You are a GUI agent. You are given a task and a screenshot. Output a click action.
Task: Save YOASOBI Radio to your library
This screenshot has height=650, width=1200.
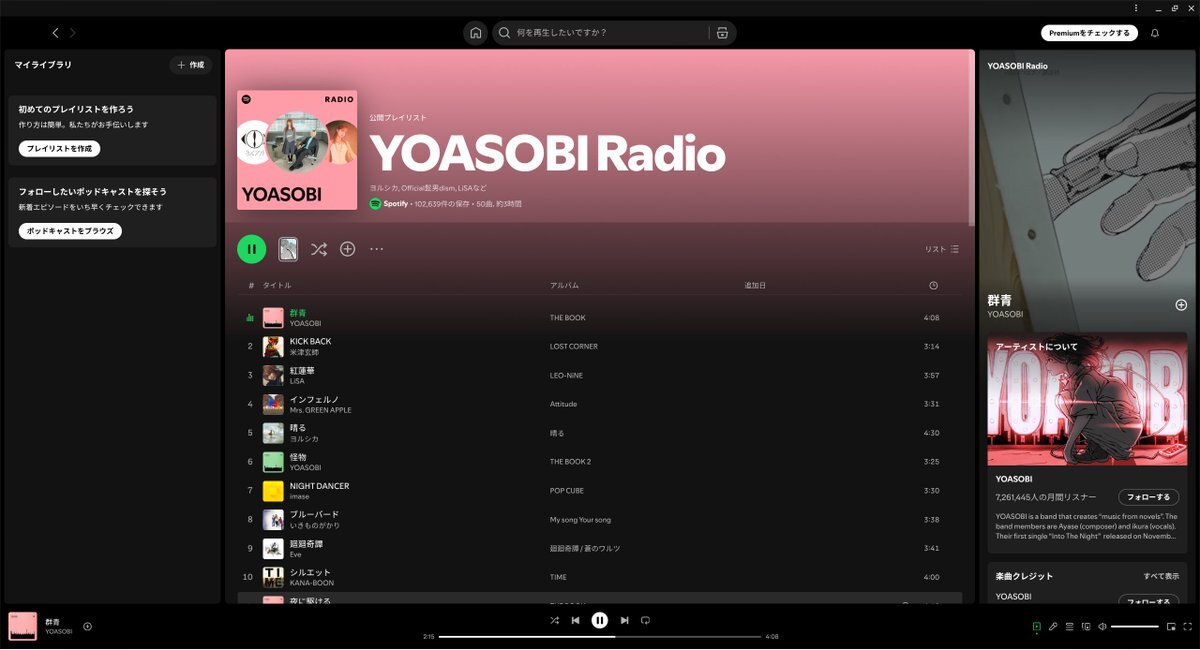click(347, 249)
